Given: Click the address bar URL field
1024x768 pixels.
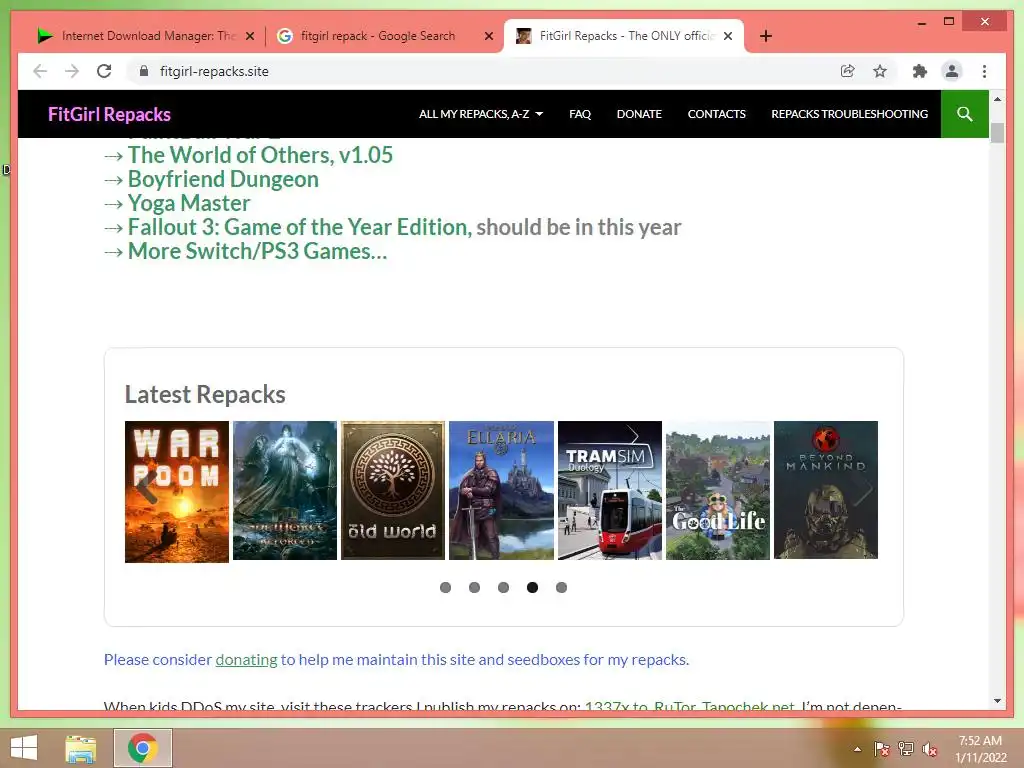Looking at the screenshot, I should pyautogui.click(x=483, y=71).
